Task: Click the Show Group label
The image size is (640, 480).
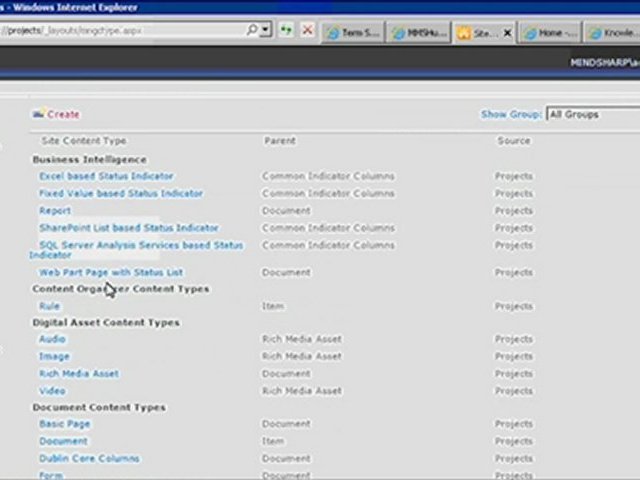Action: coord(511,114)
